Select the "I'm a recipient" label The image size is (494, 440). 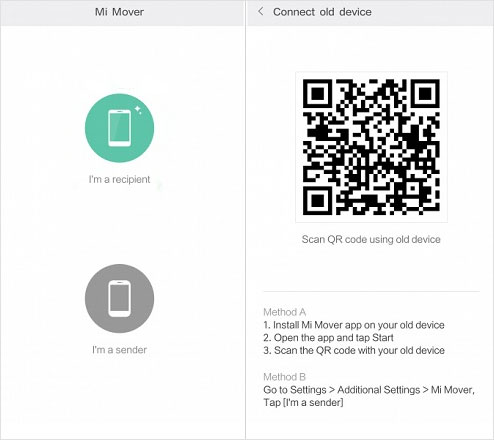[119, 179]
